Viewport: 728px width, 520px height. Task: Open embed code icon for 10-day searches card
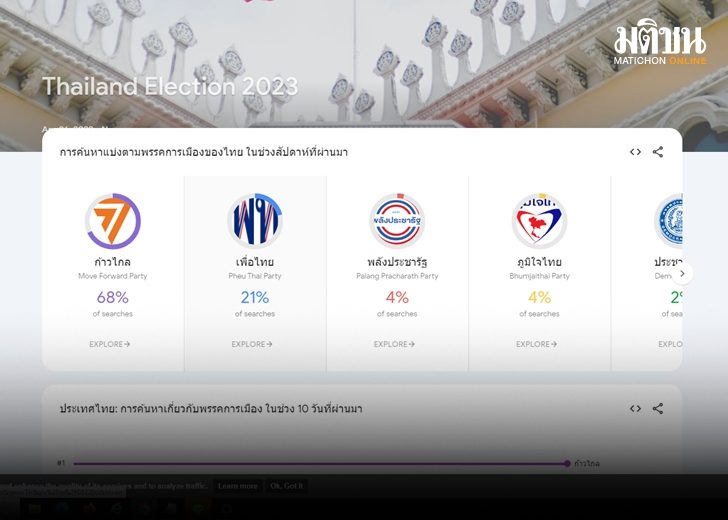(635, 409)
